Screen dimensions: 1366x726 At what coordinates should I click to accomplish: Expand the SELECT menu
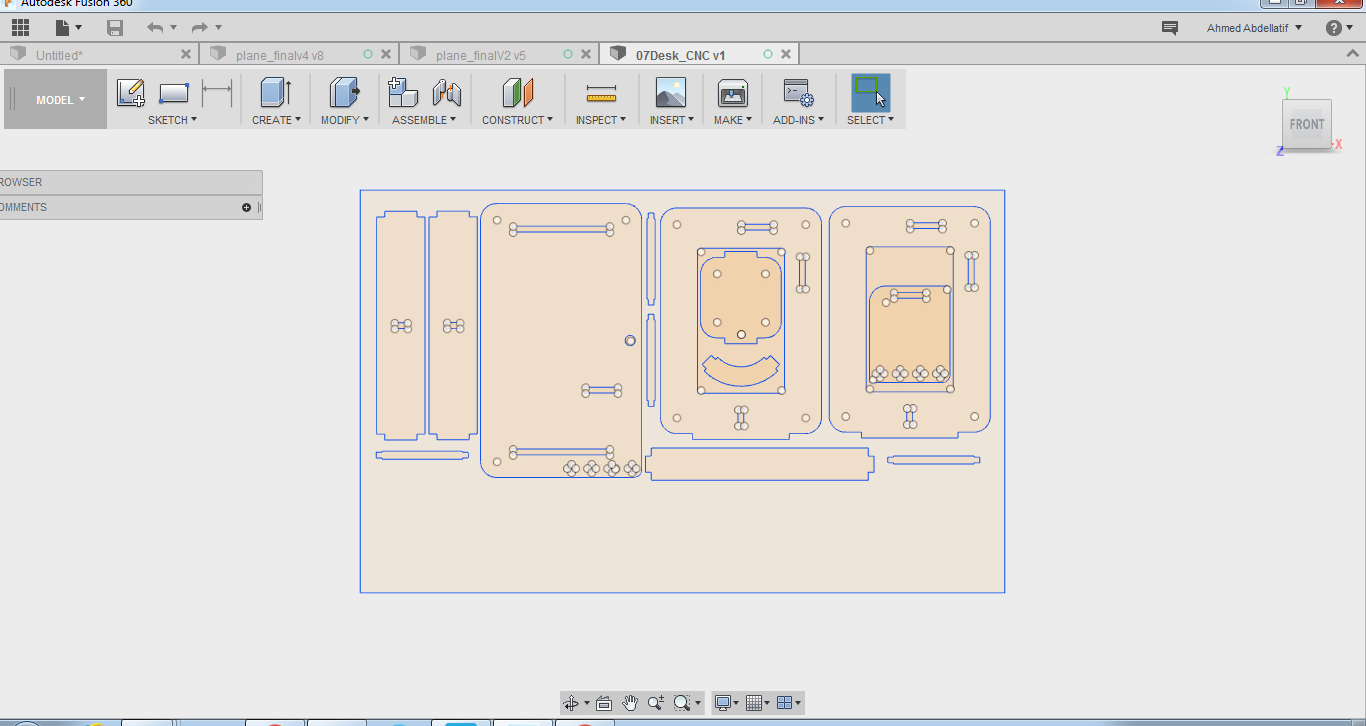tap(870, 120)
